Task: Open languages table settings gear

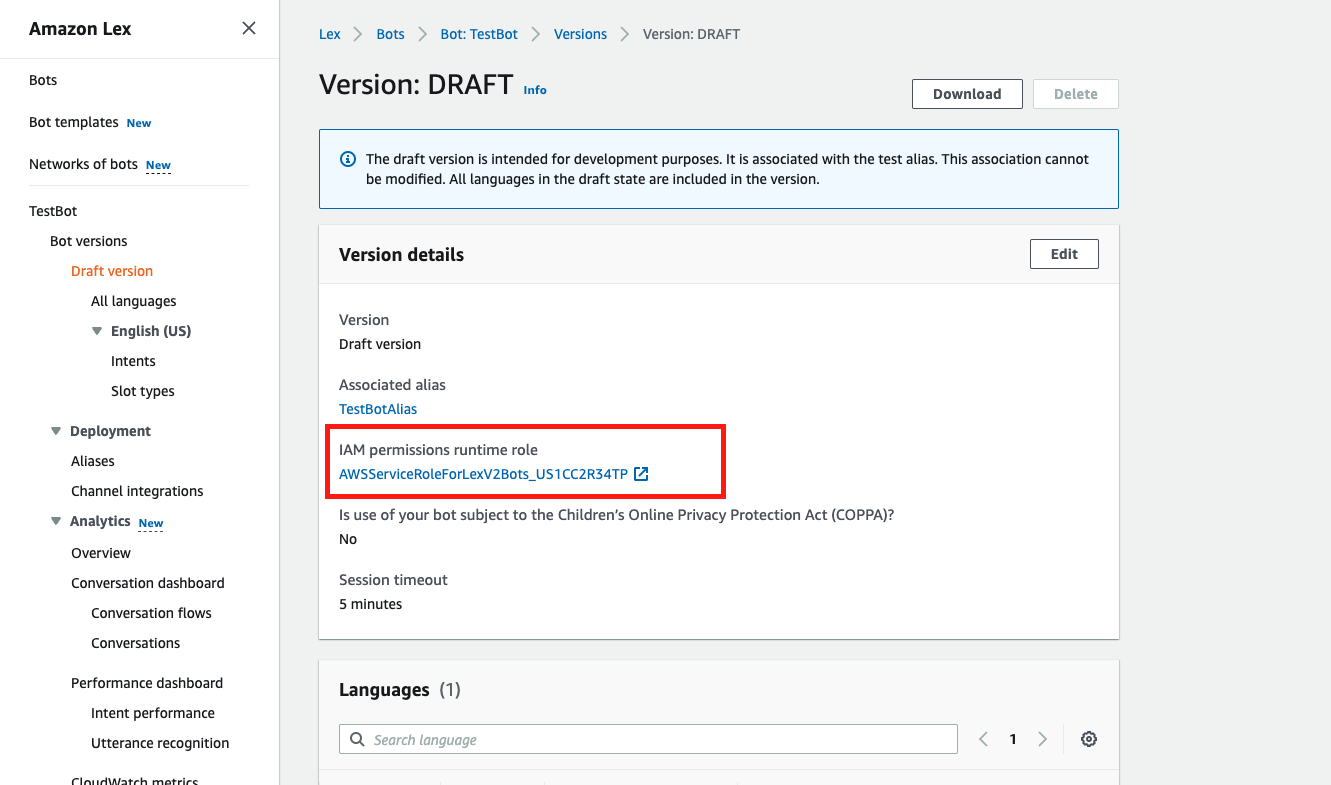Action: [x=1089, y=739]
